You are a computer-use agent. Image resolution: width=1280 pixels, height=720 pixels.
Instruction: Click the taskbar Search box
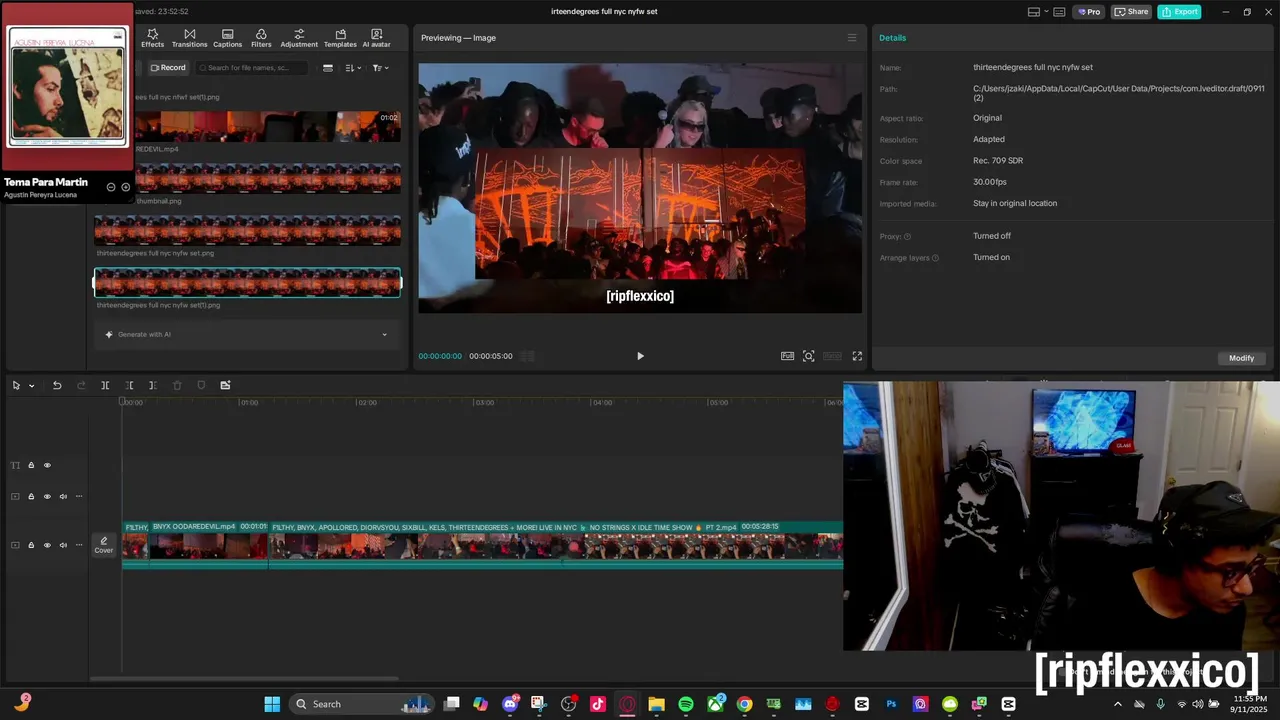(362, 704)
